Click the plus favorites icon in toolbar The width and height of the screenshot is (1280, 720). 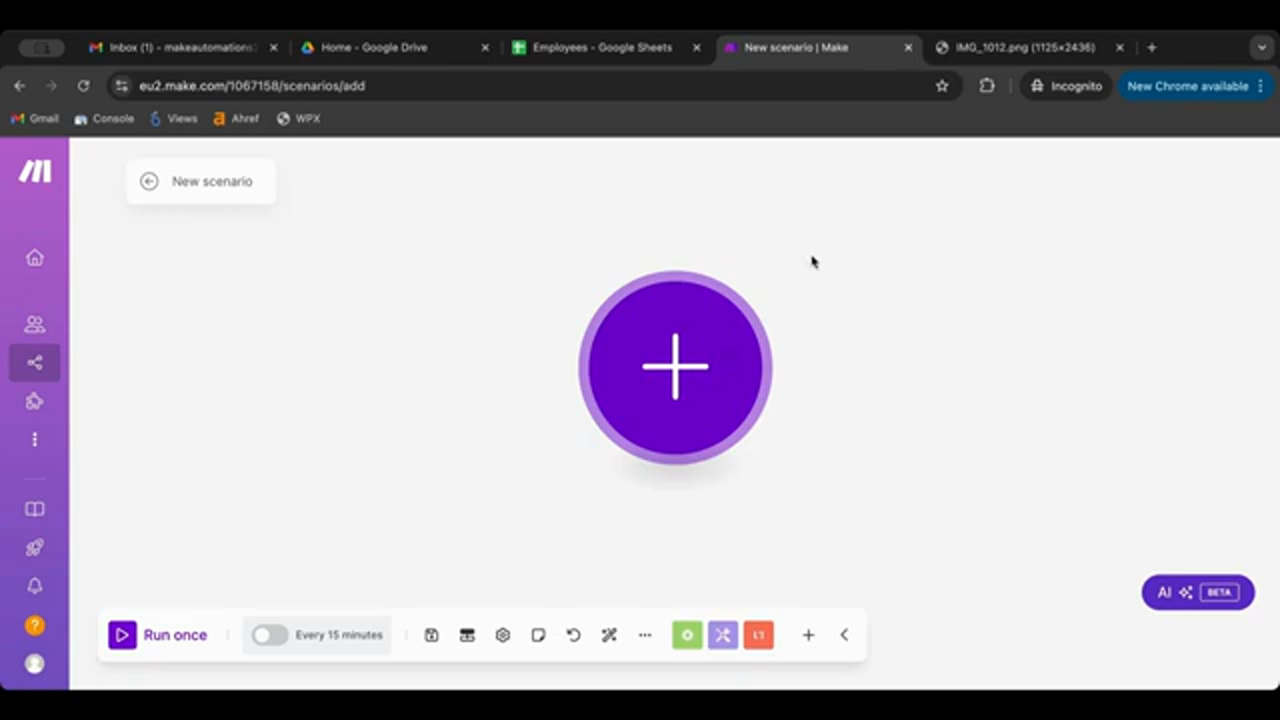tap(808, 635)
